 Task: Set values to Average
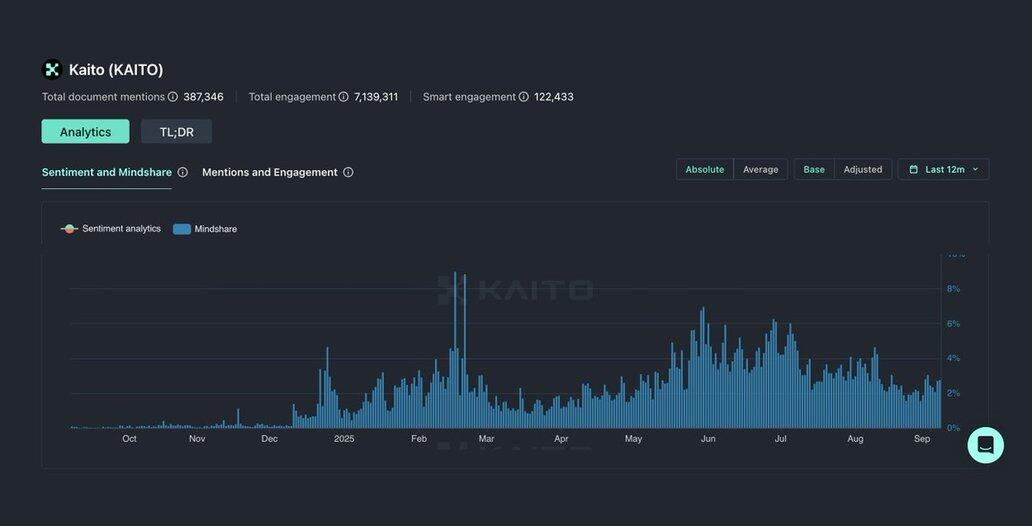tap(761, 170)
